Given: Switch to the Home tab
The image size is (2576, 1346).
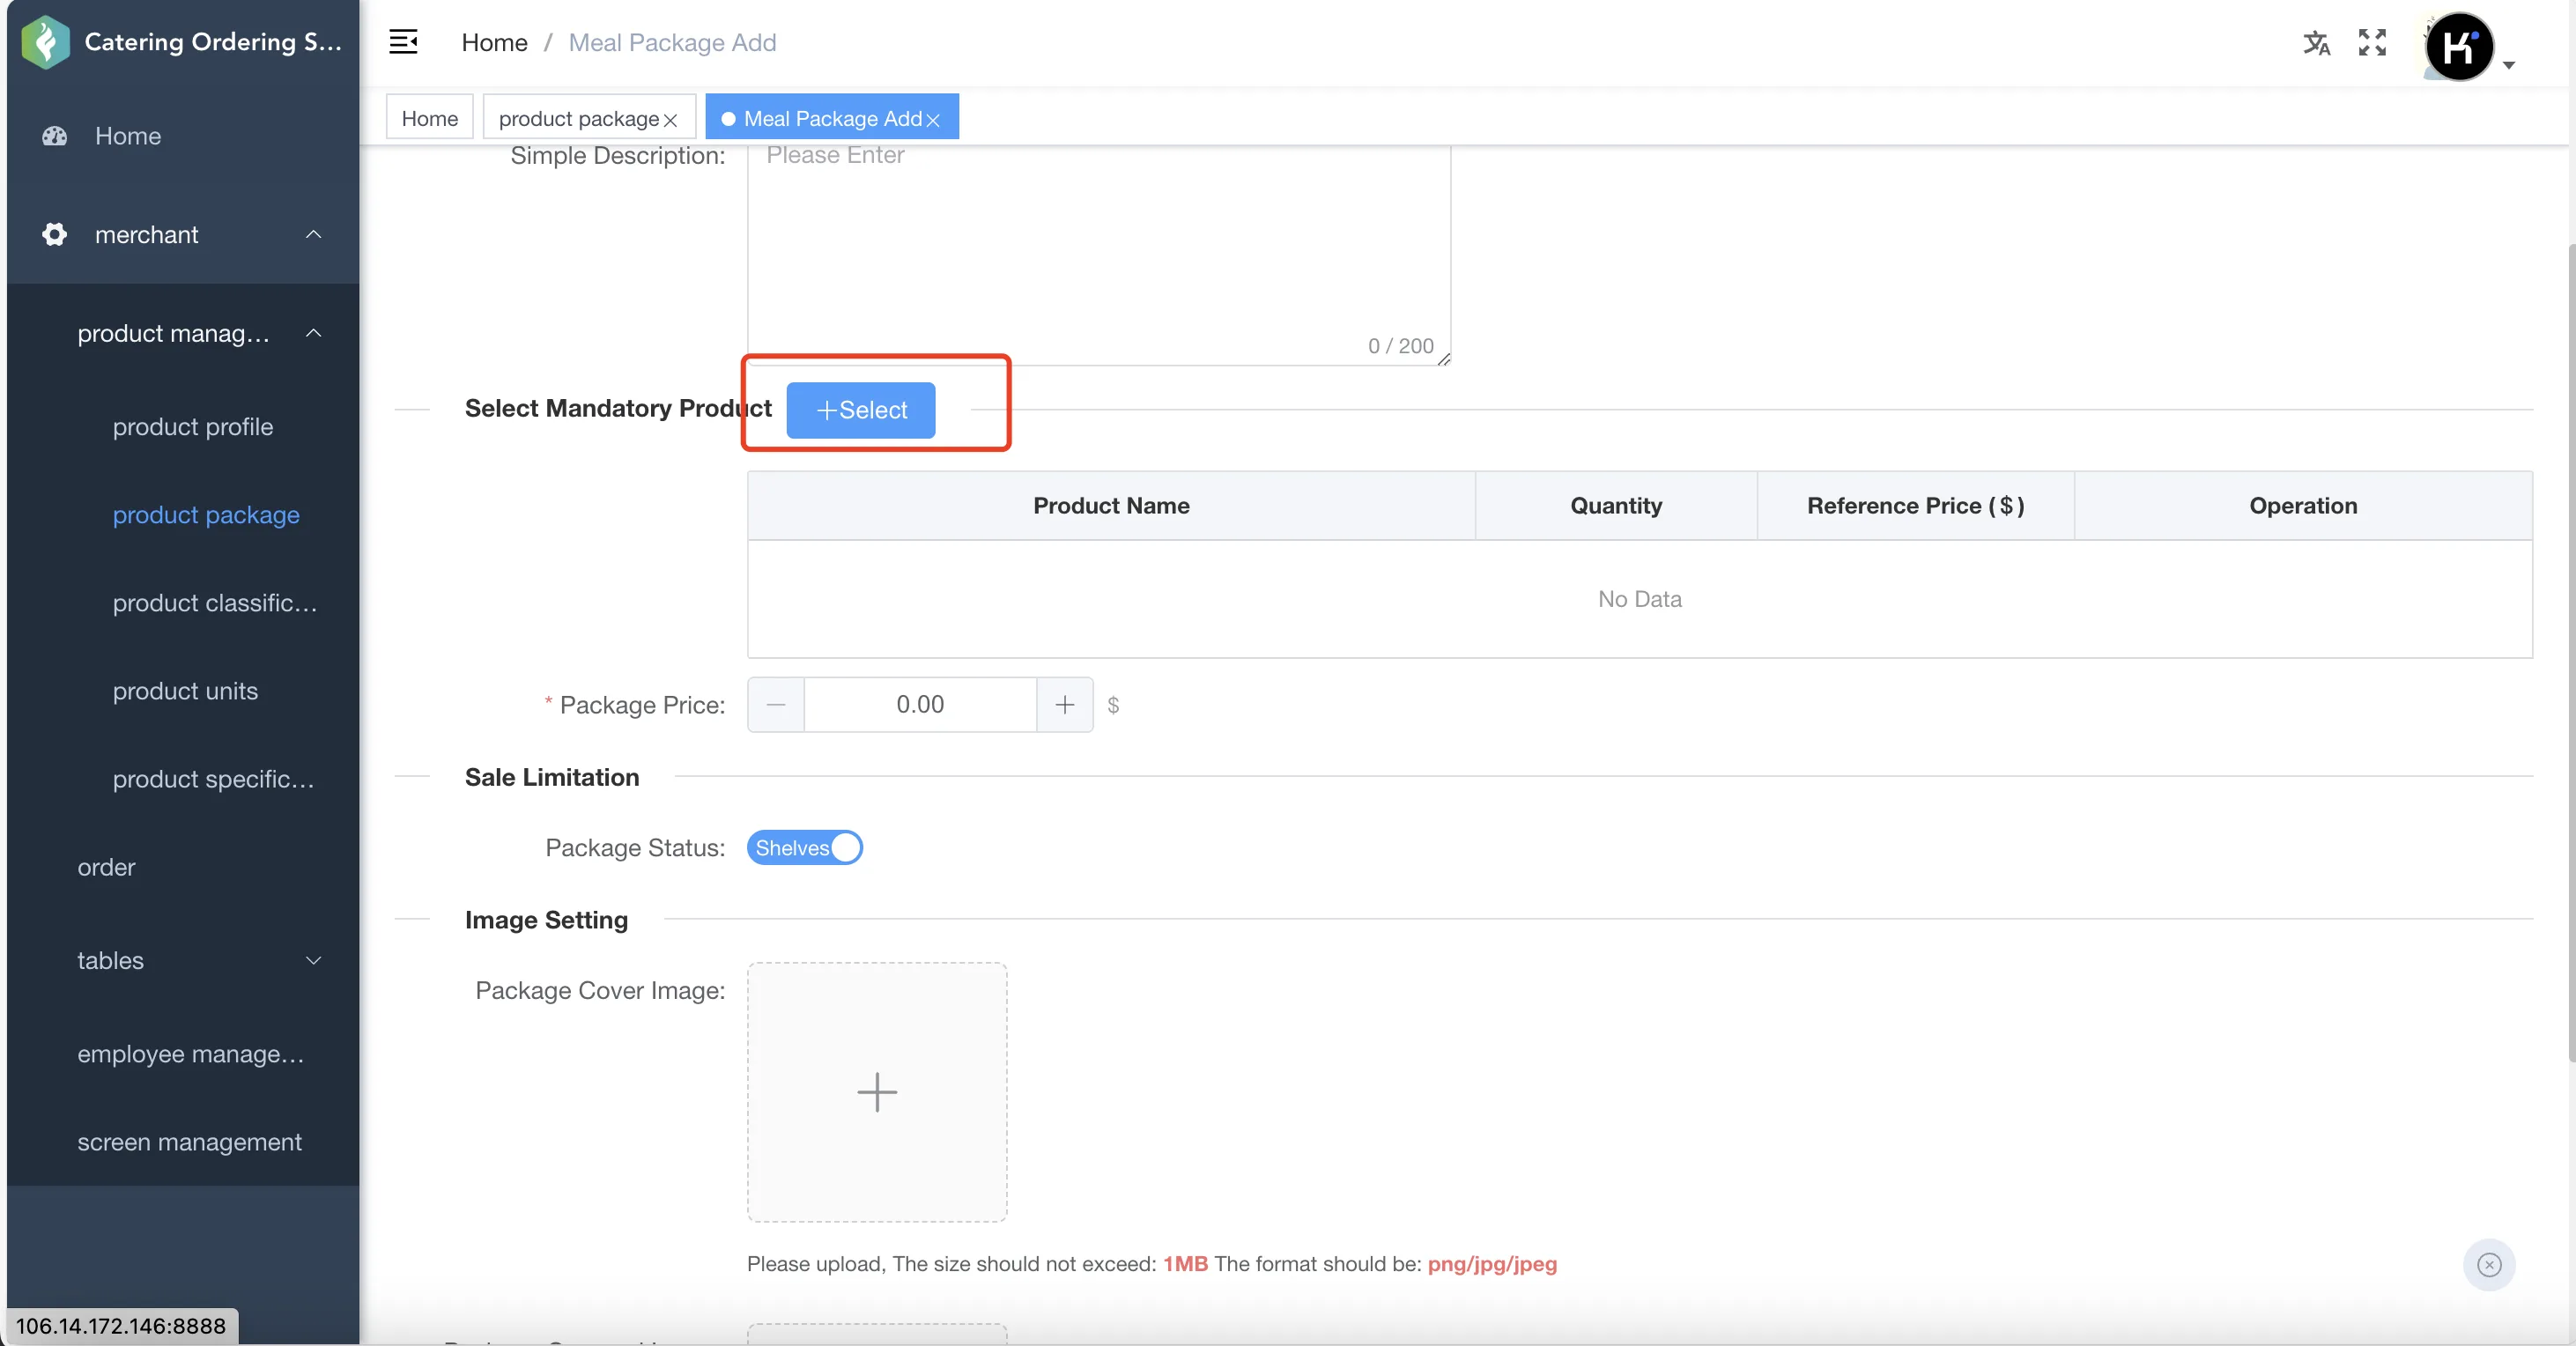Looking at the screenshot, I should pos(430,118).
